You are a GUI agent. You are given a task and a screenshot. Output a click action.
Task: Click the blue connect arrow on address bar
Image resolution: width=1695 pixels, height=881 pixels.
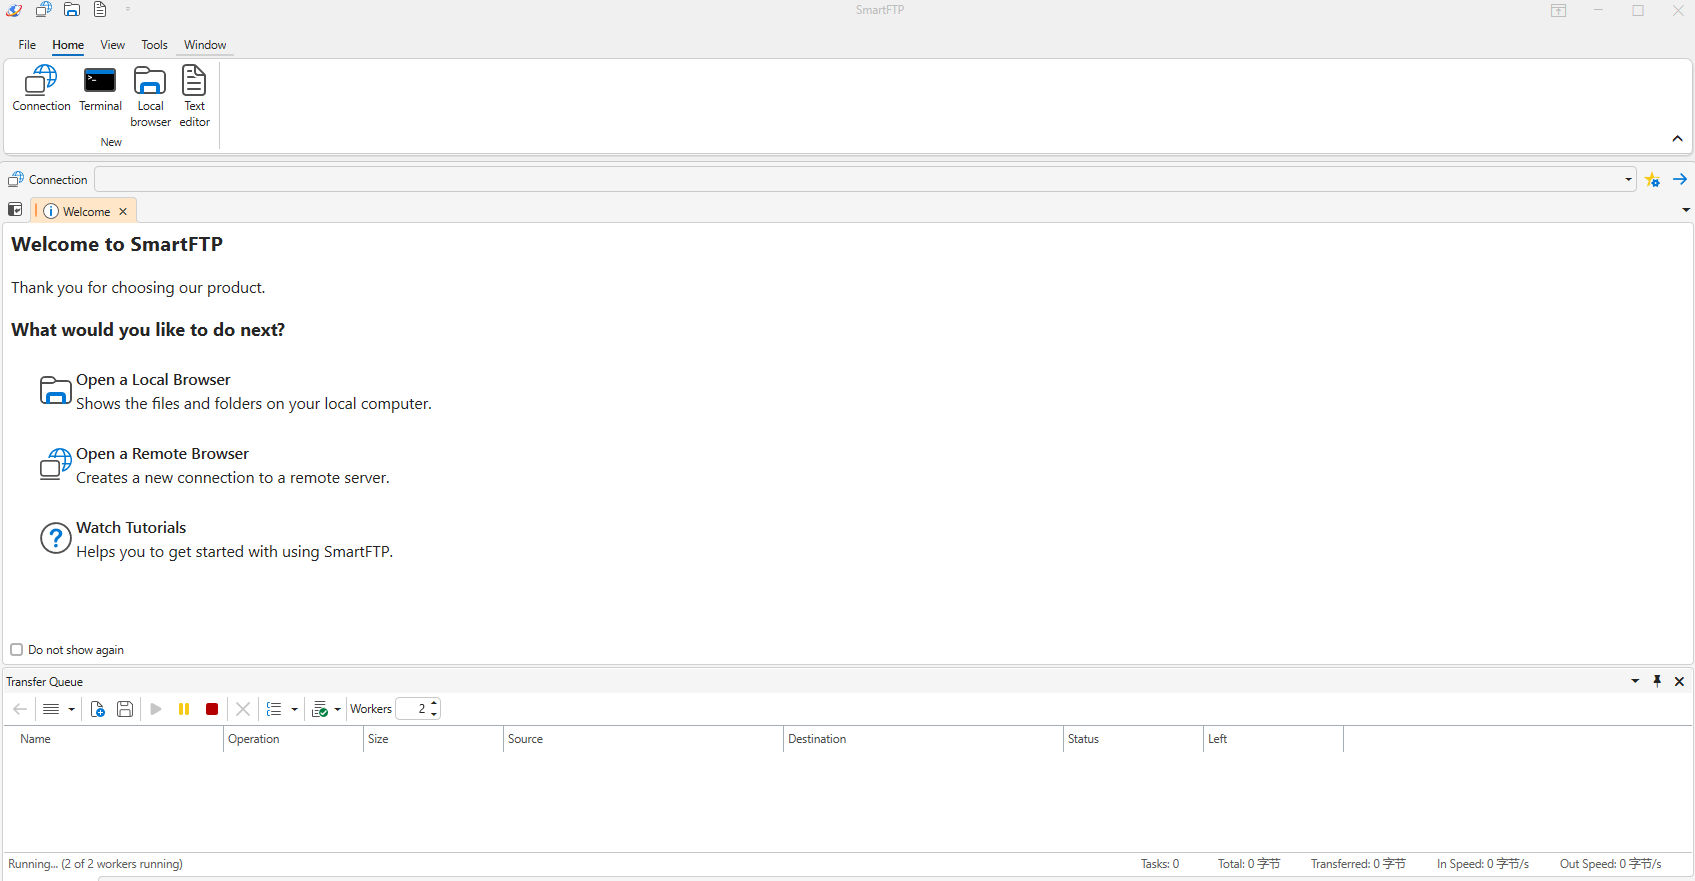coord(1680,180)
